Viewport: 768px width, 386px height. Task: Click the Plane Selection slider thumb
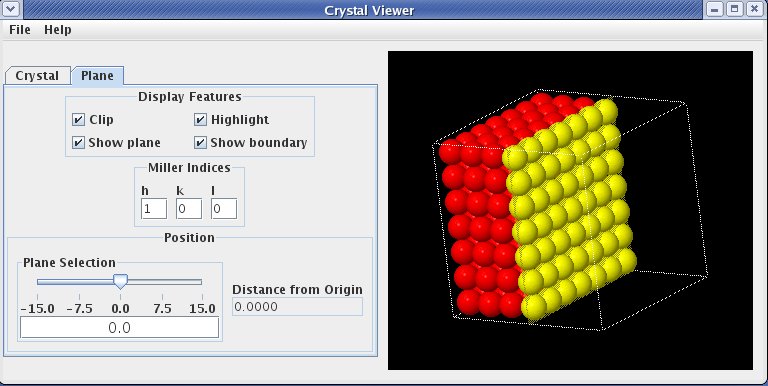(x=120, y=281)
